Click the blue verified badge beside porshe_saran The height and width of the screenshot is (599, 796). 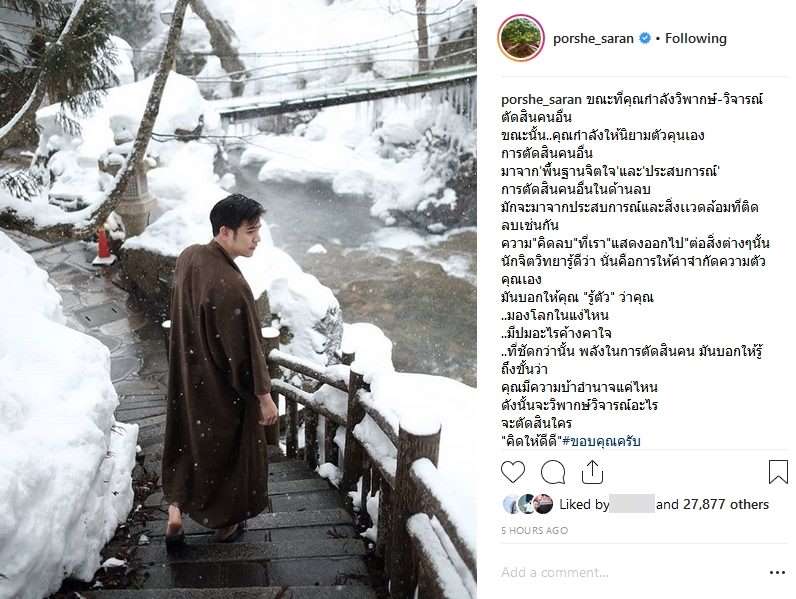(645, 38)
